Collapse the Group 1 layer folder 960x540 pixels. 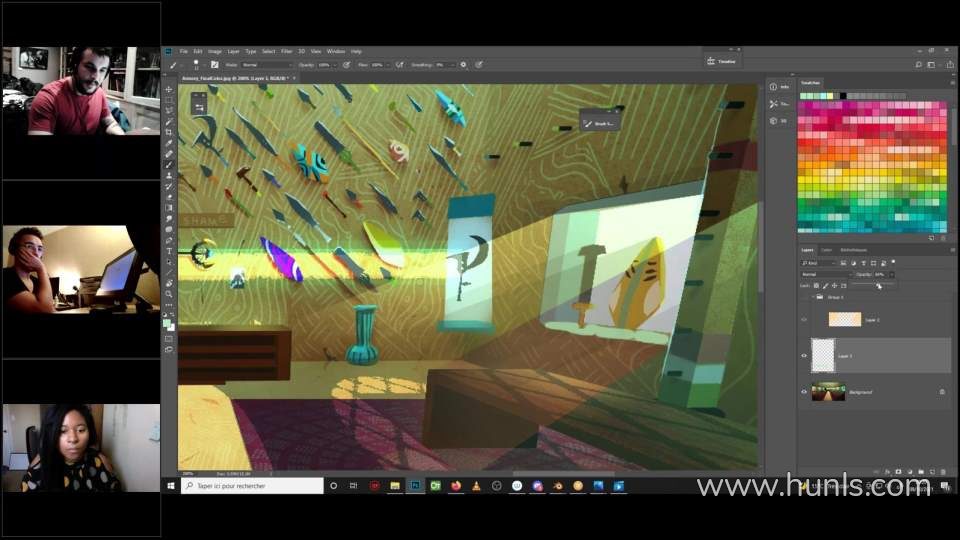[x=814, y=297]
